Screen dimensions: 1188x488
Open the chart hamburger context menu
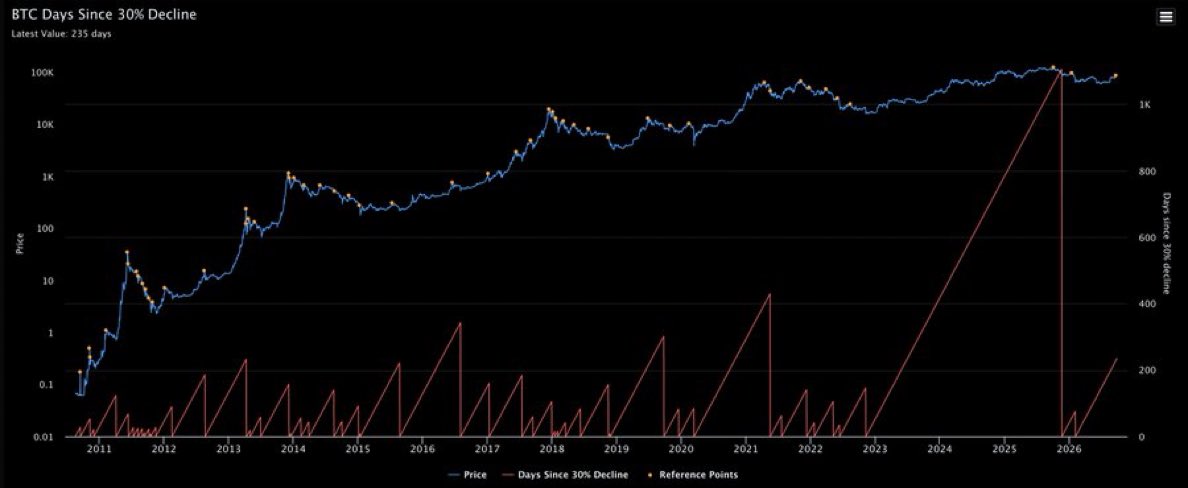(1166, 17)
